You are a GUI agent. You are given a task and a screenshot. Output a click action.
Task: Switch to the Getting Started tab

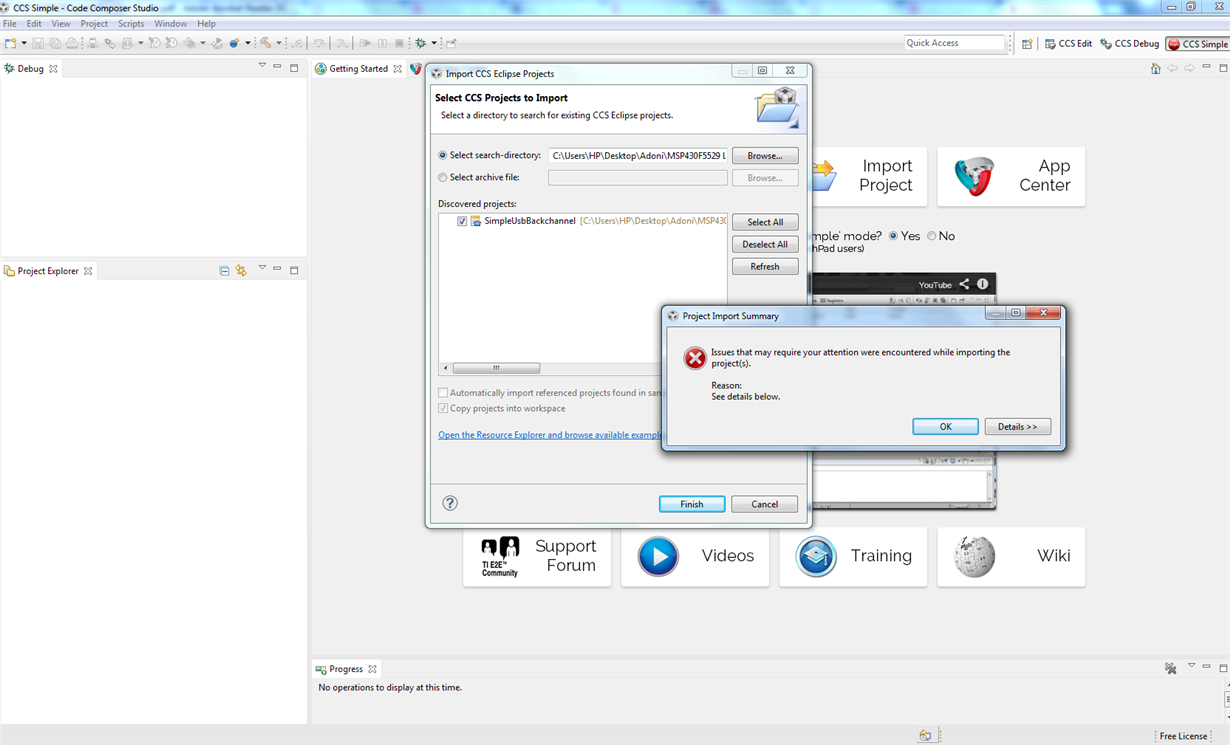pyautogui.click(x=358, y=69)
